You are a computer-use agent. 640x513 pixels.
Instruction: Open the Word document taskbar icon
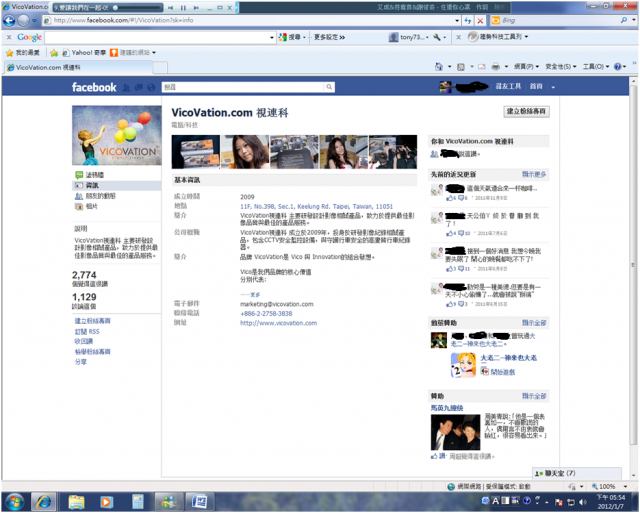(200, 502)
